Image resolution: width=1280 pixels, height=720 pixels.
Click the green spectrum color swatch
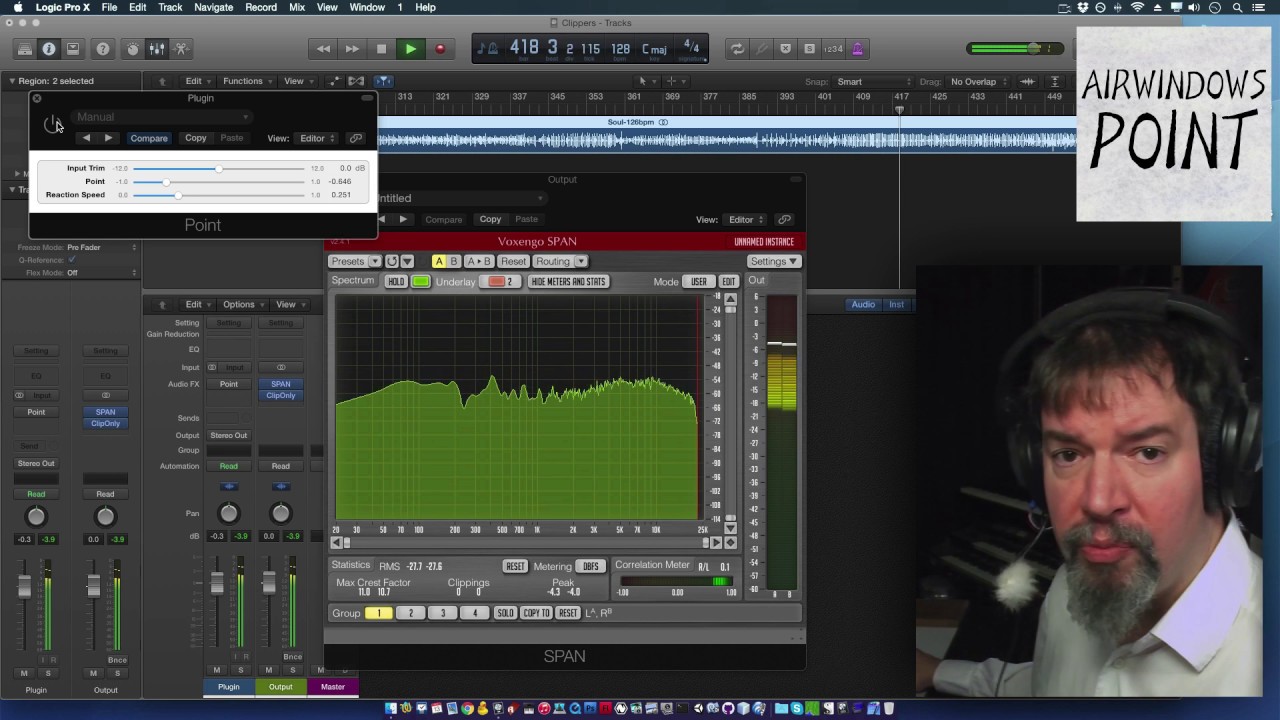pos(421,281)
